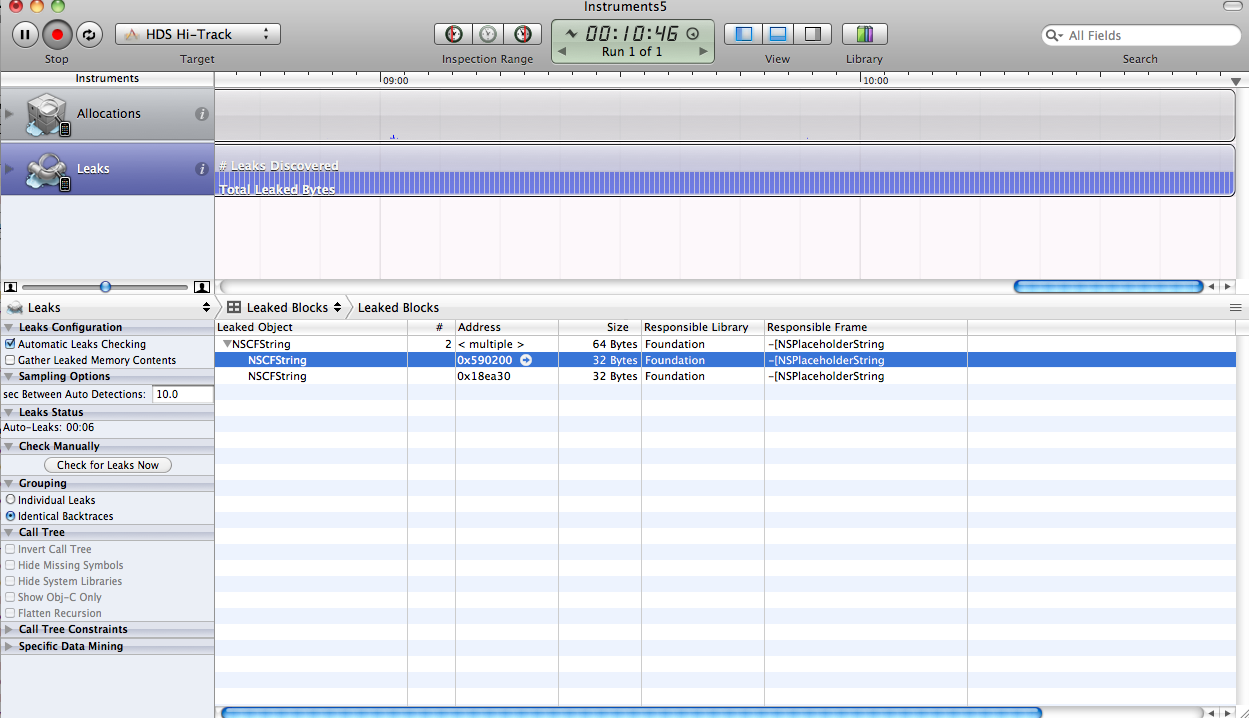
Task: Select Individual Leaks grouping option
Action: click(11, 500)
